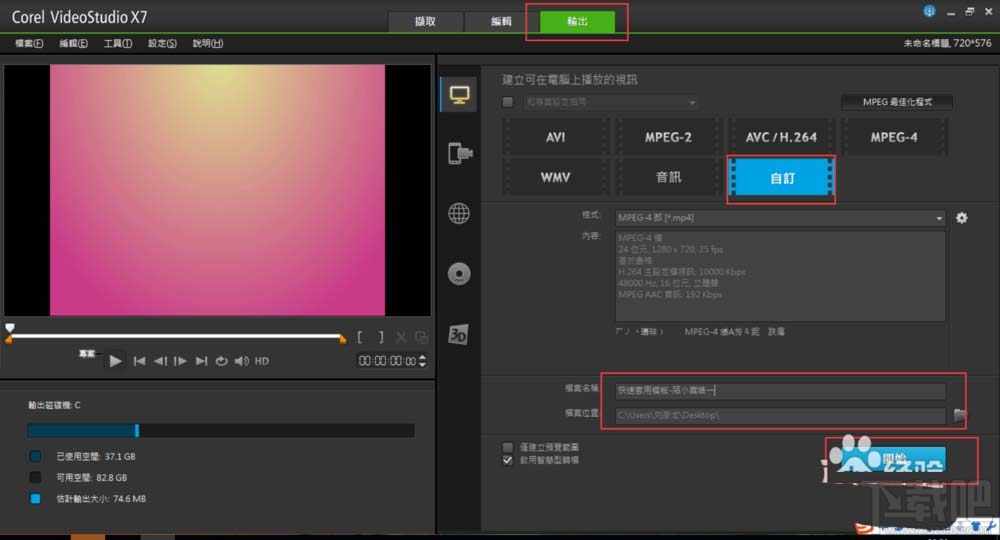Open the 3D movie output icon
The width and height of the screenshot is (1000, 540).
click(459, 333)
